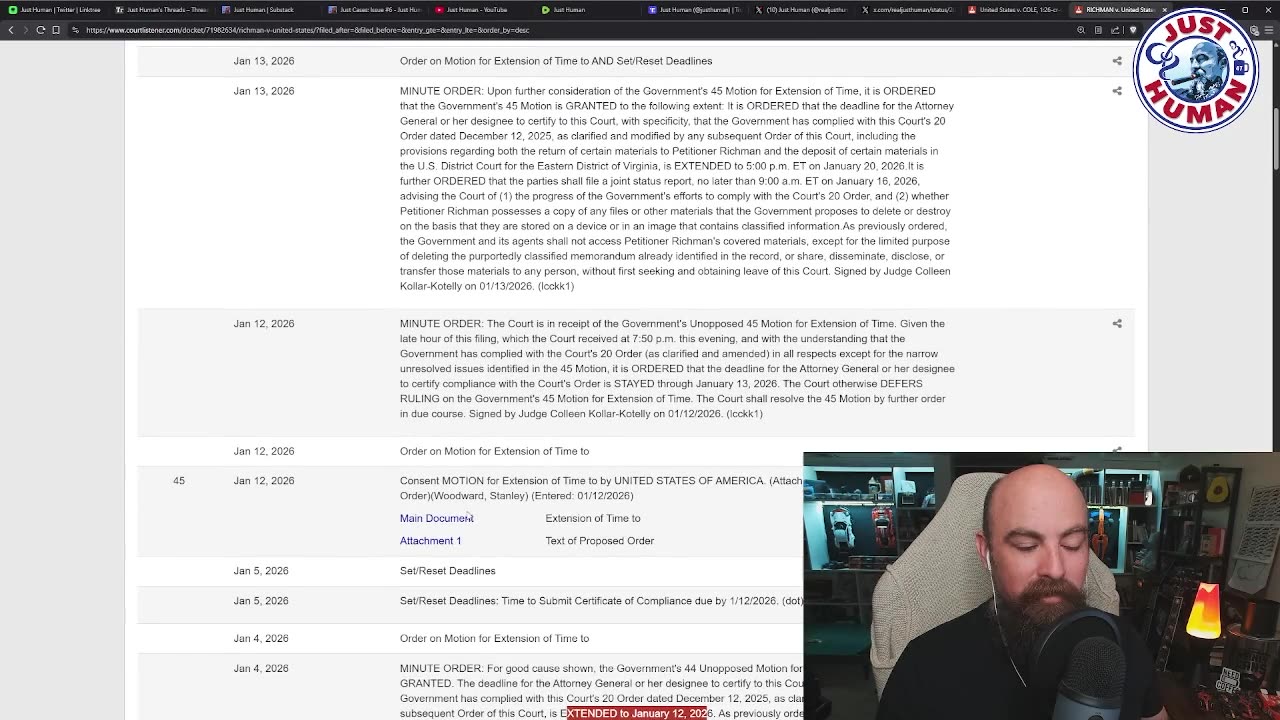Maximize the browser window
Viewport: 1280px width, 720px height.
1244,10
